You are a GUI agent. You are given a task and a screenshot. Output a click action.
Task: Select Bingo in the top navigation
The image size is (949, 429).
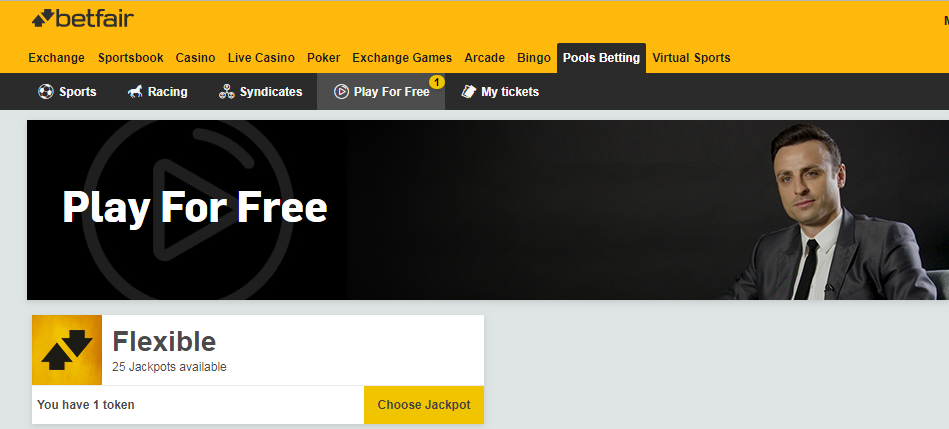534,58
